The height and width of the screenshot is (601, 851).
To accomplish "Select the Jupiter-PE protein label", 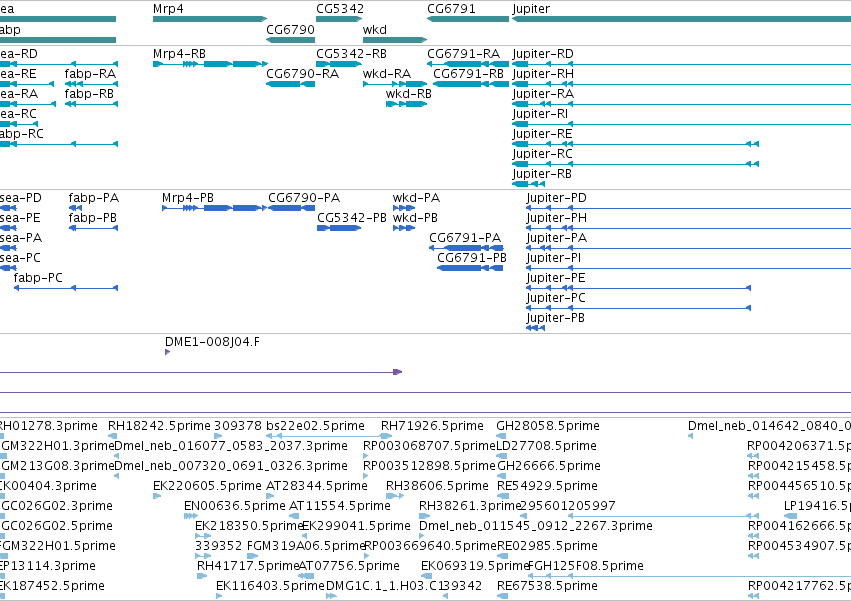I will tap(556, 278).
